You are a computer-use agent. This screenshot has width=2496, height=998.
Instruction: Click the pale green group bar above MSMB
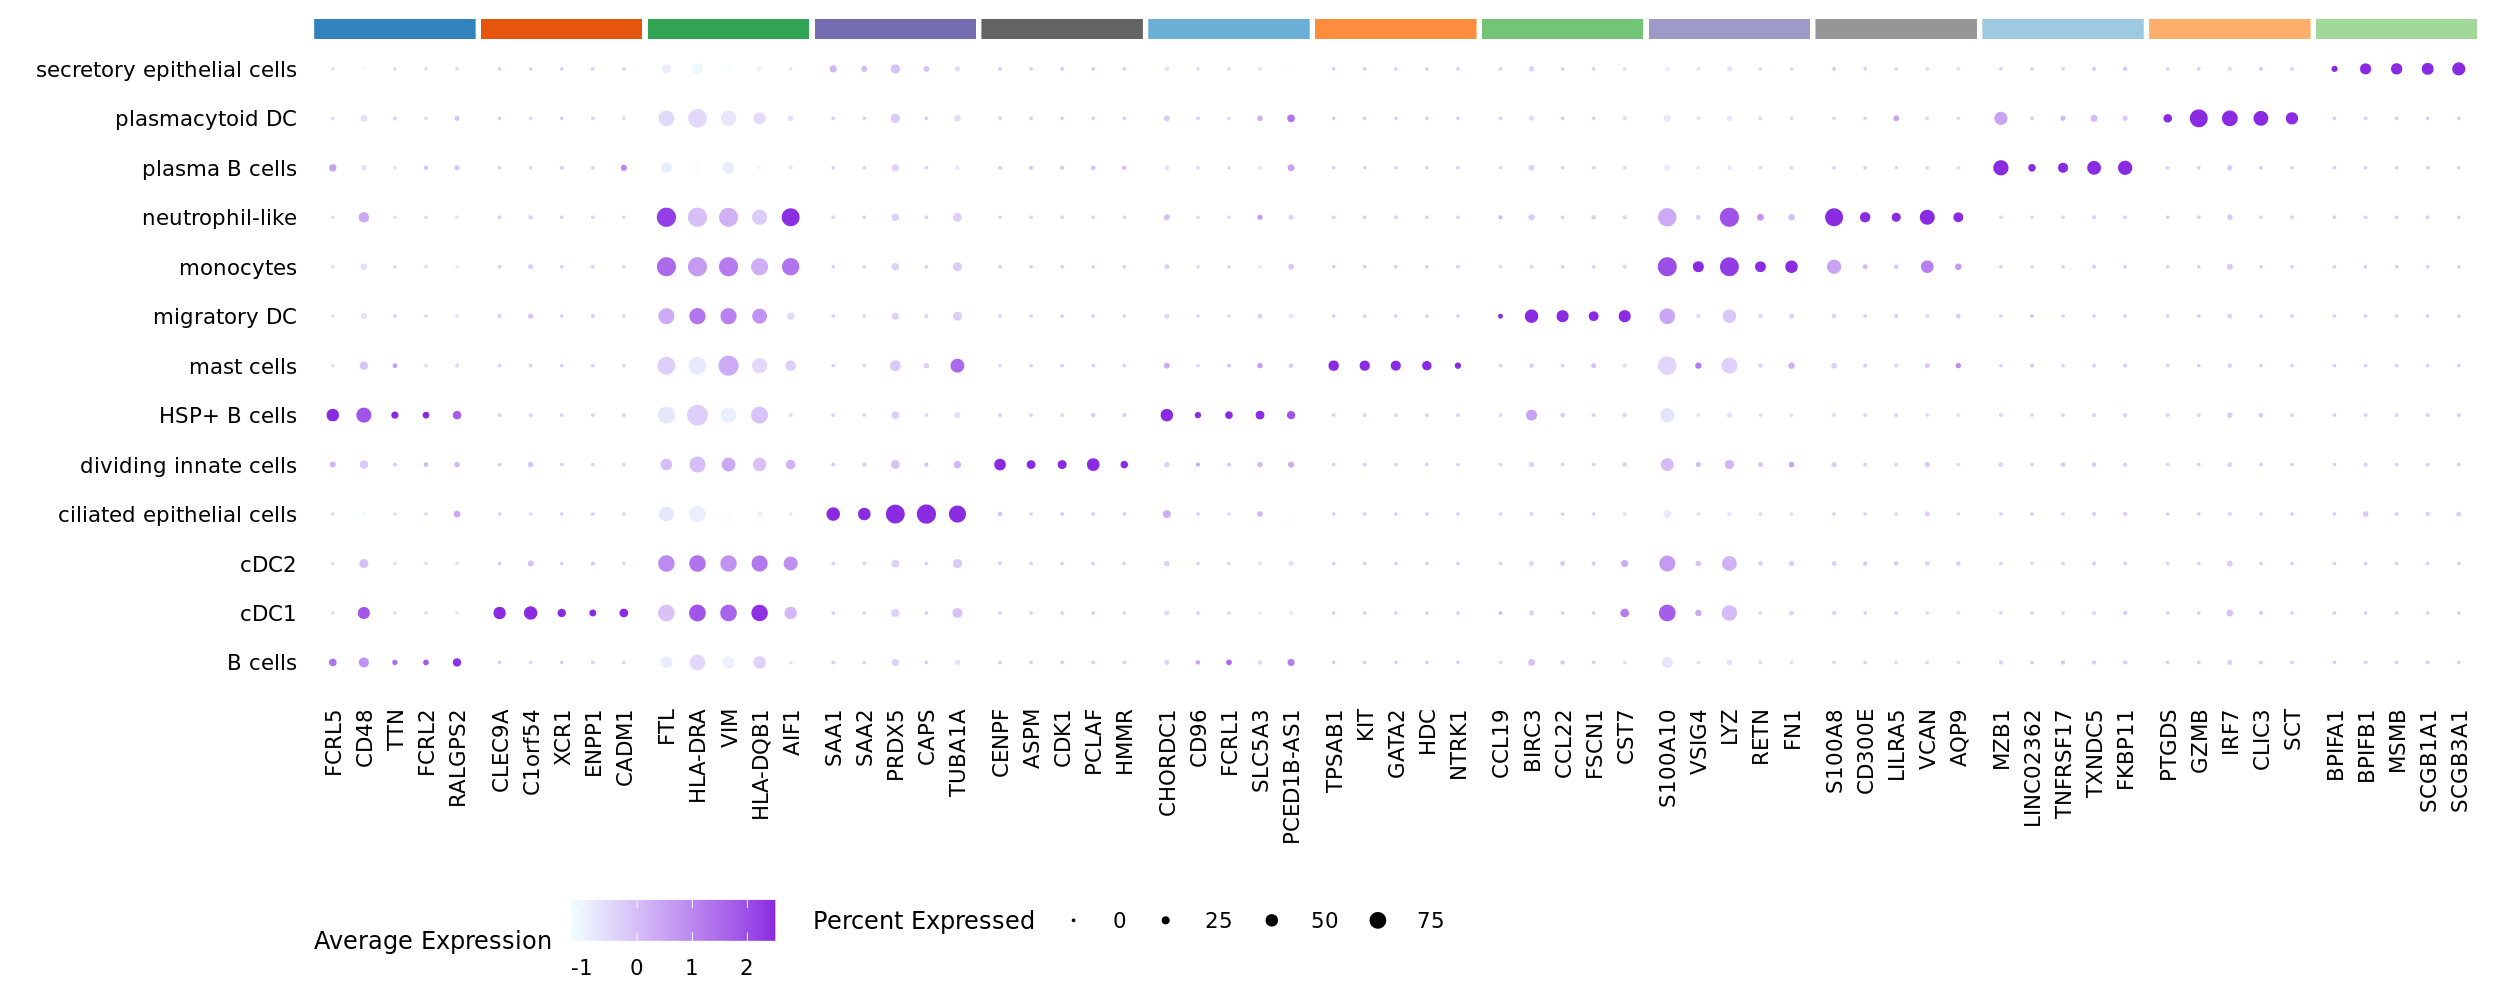pos(2396,29)
